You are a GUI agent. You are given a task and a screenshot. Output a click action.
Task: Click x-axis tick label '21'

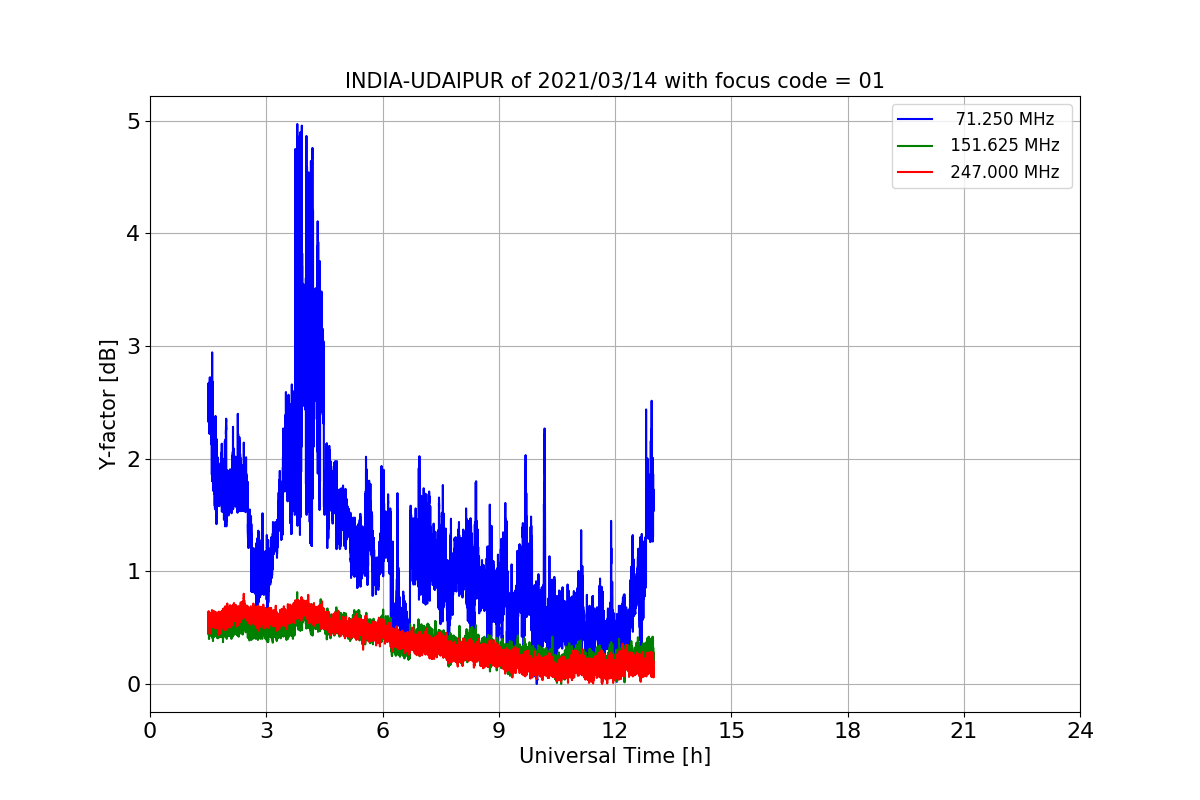[964, 731]
